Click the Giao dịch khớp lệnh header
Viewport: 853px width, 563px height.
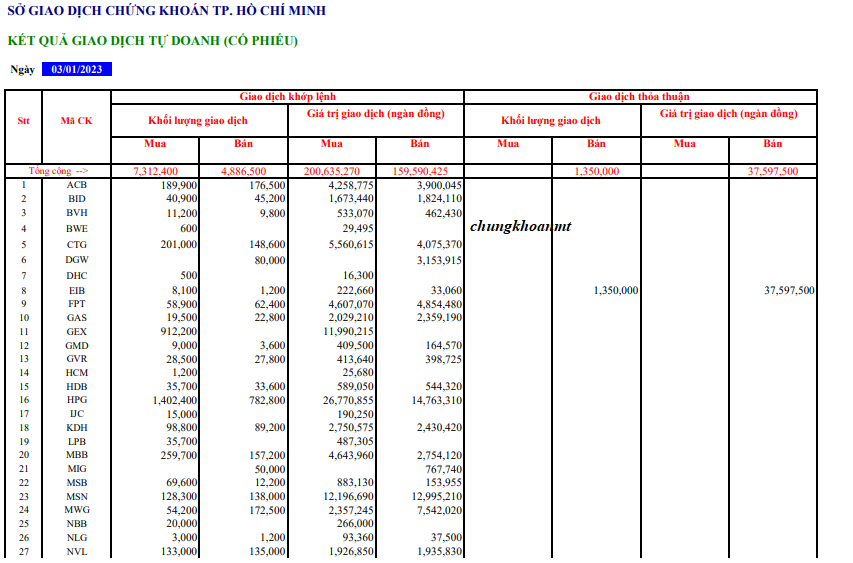288,97
